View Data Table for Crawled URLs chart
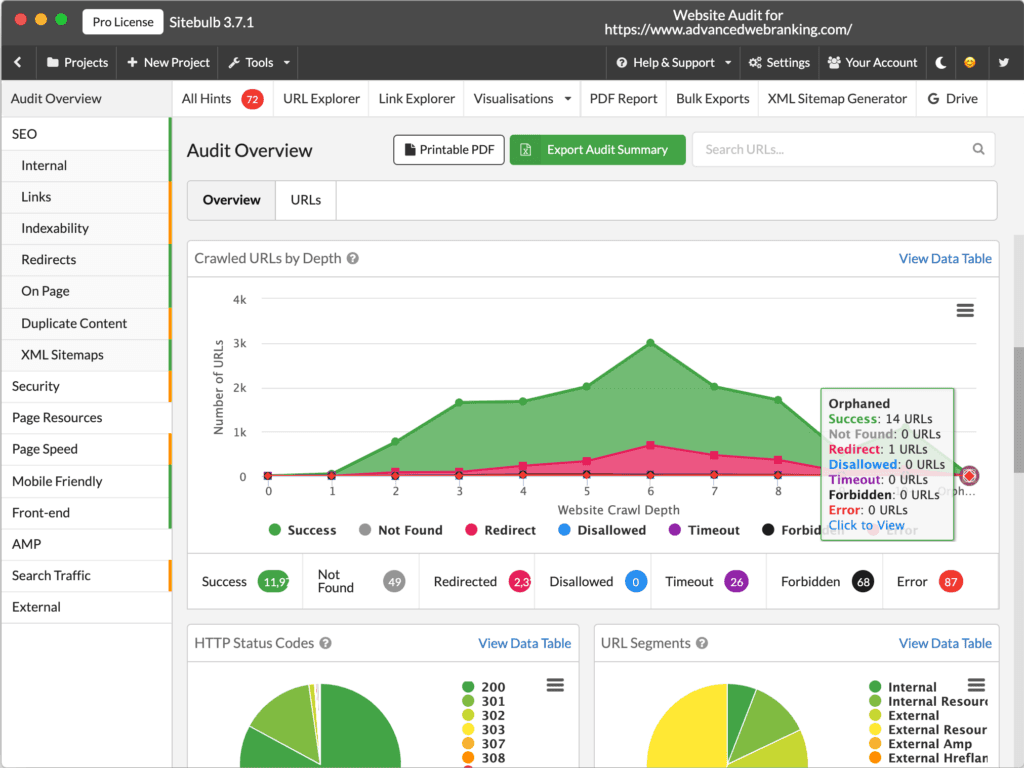Screen dimensions: 1024x768 coord(945,259)
